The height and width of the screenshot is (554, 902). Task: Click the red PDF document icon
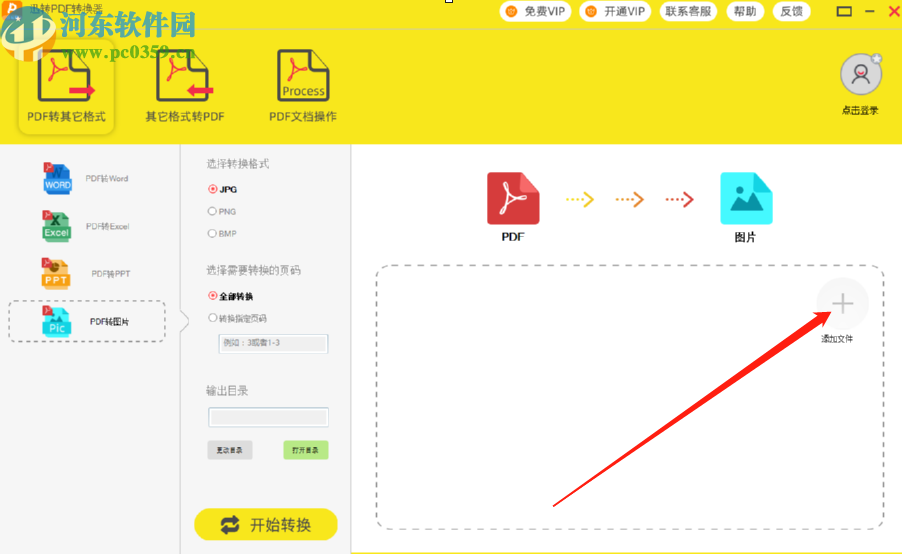pyautogui.click(x=513, y=198)
